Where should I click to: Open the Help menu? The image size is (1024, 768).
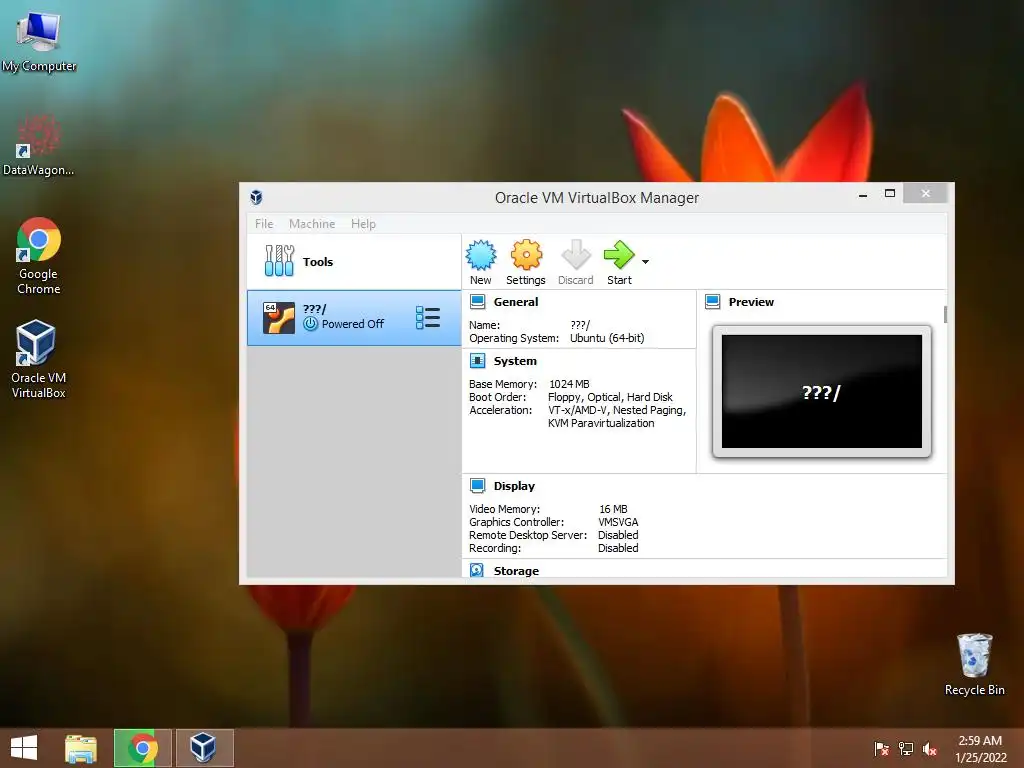[363, 224]
